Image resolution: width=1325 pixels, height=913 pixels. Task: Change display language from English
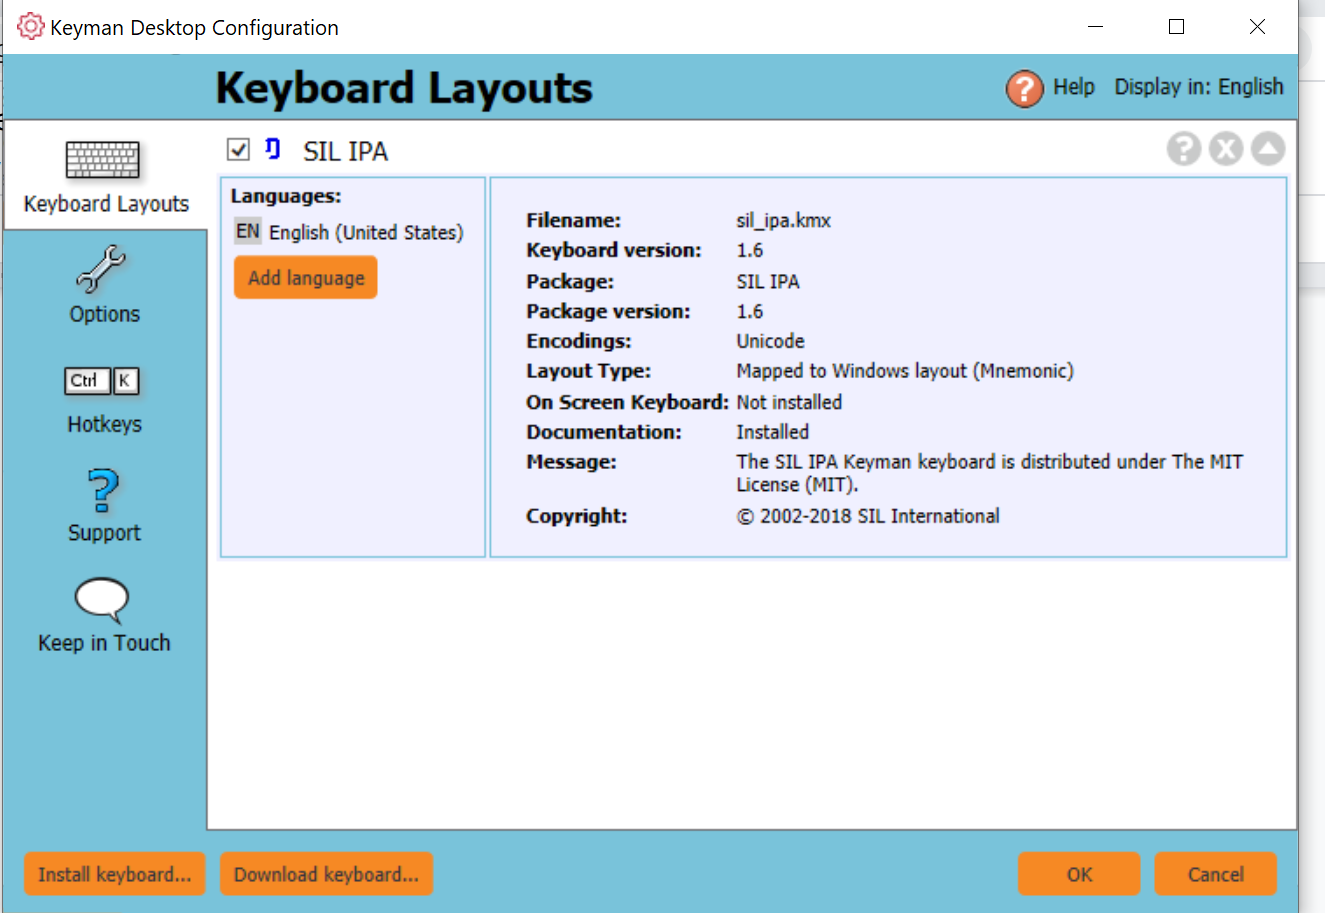(x=1199, y=87)
